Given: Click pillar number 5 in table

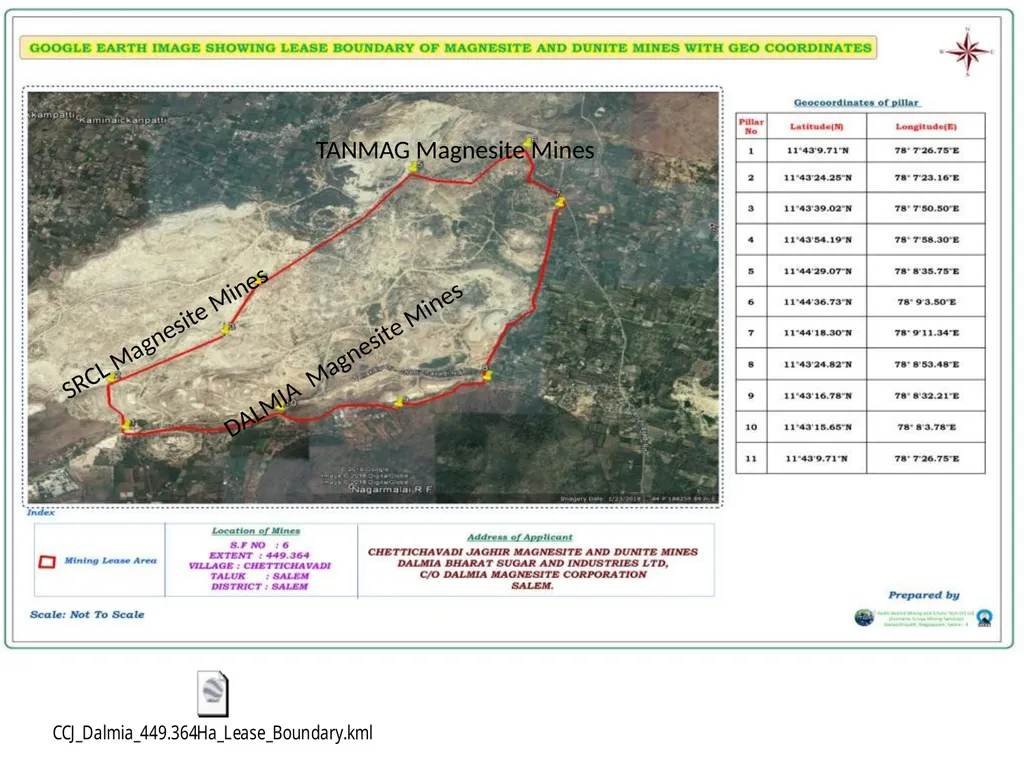Looking at the screenshot, I should click(x=751, y=271).
